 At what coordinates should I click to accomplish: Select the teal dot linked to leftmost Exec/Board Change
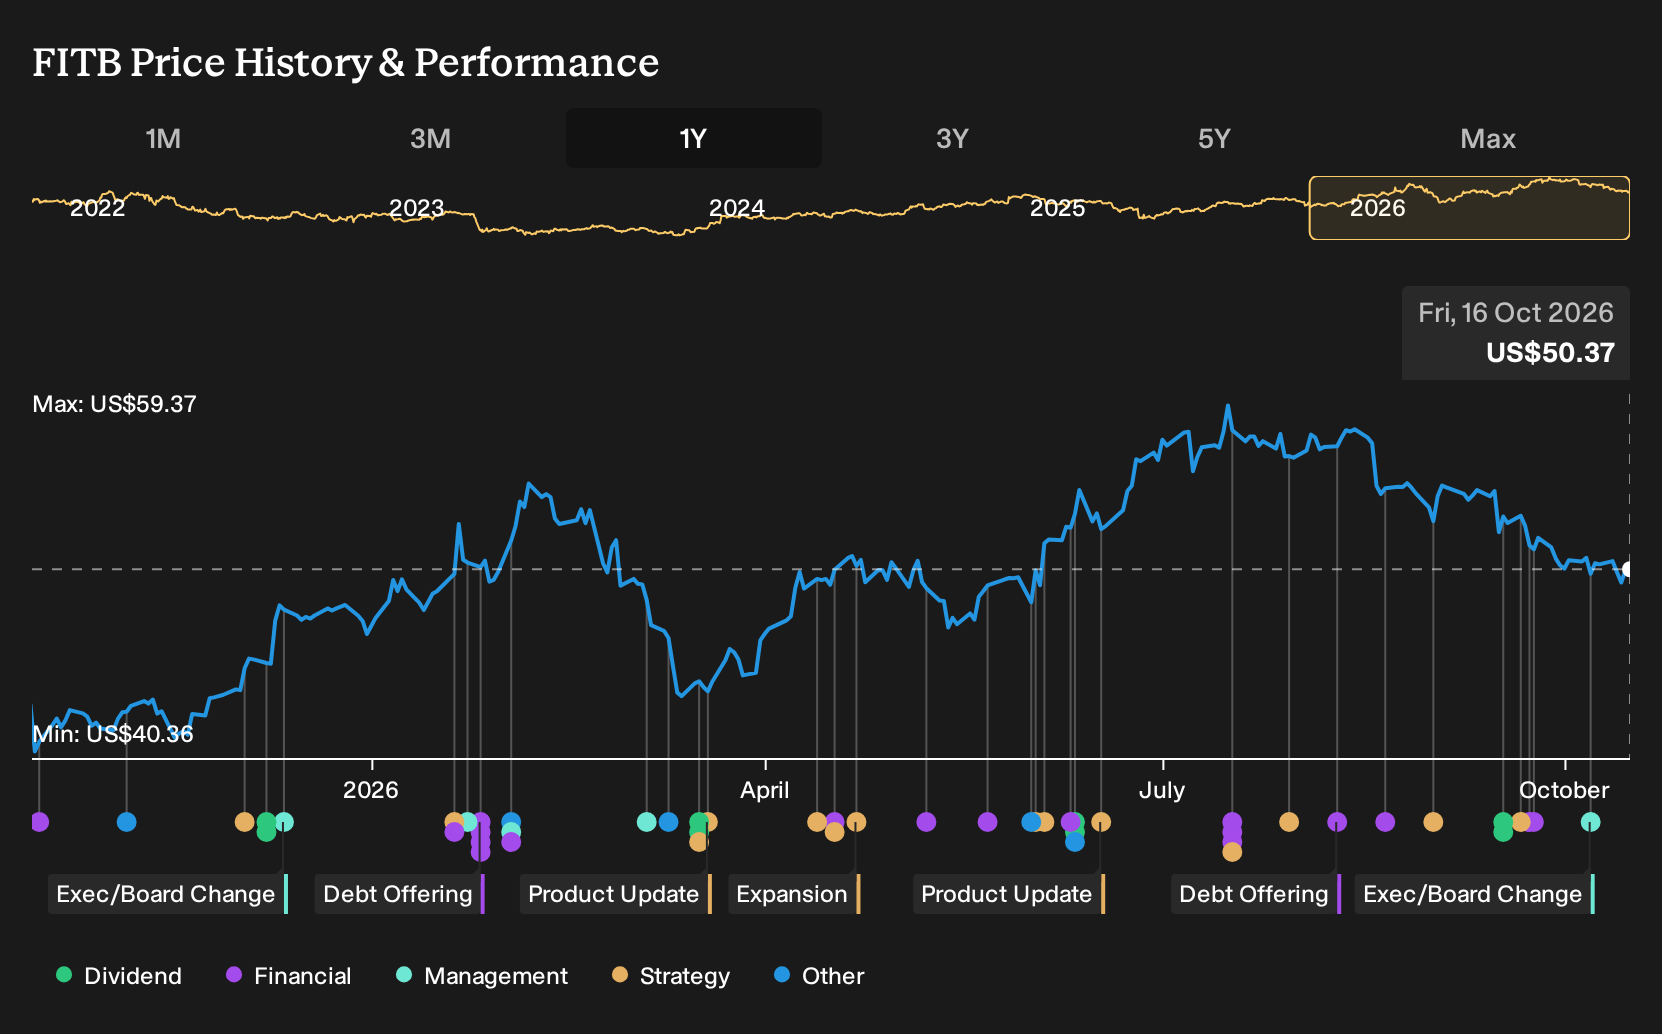(x=284, y=822)
